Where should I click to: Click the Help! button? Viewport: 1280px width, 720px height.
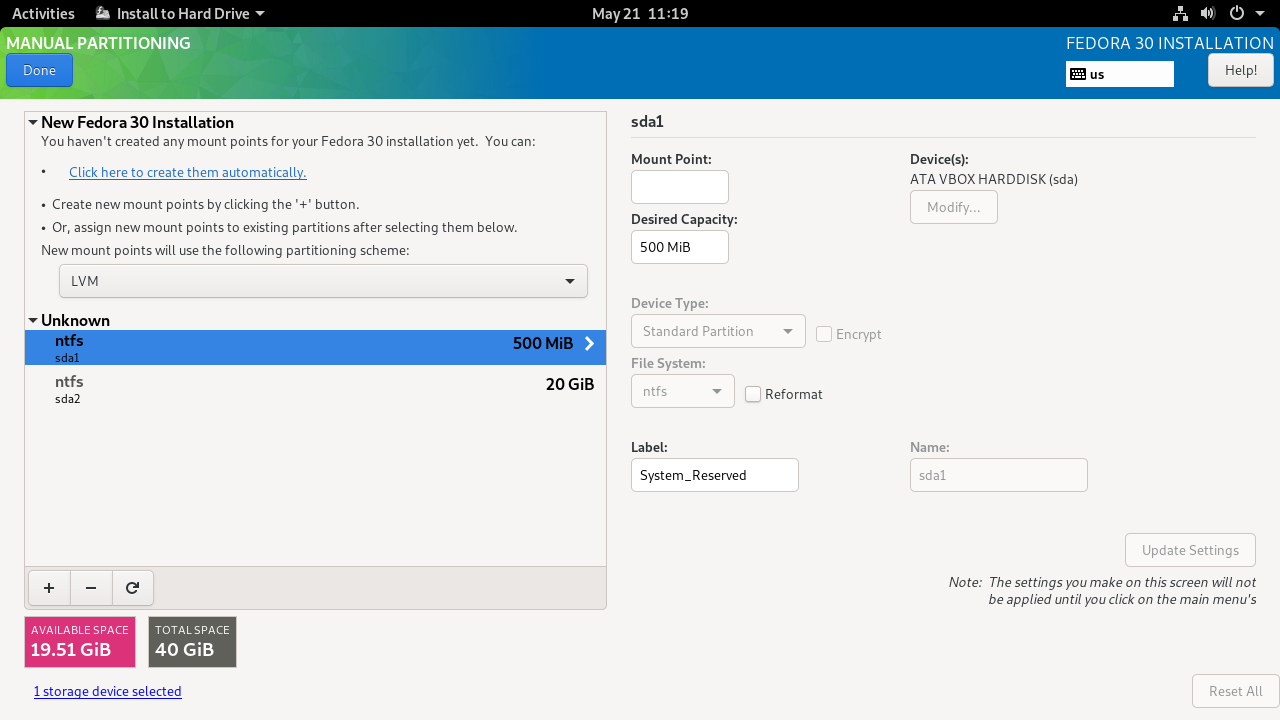tap(1241, 70)
